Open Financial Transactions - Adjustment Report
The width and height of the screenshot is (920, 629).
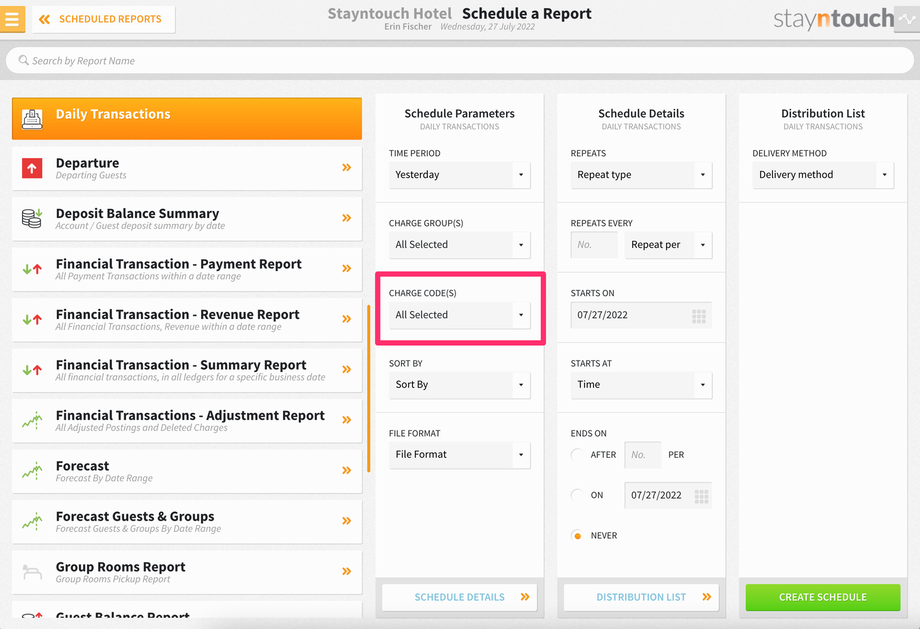[187, 420]
